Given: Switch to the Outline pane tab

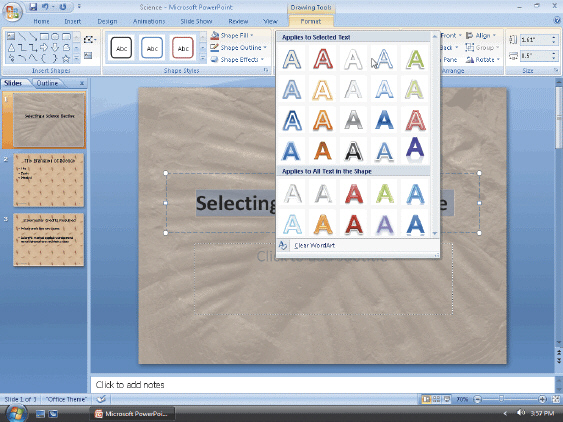Looking at the screenshot, I should tap(47, 83).
